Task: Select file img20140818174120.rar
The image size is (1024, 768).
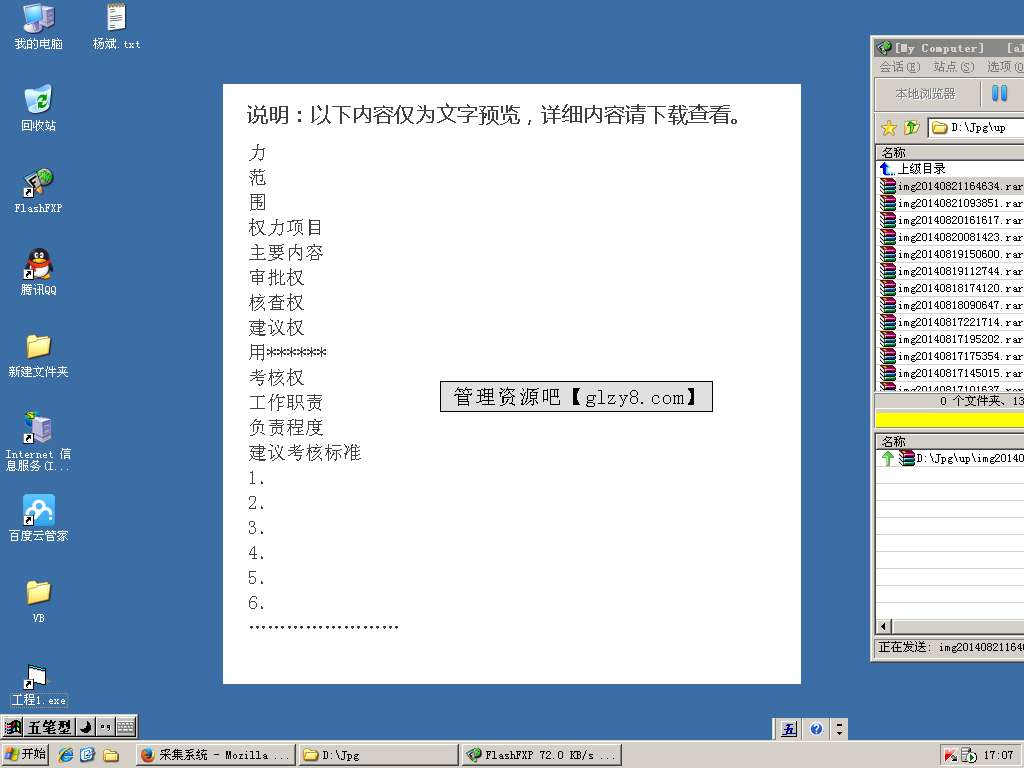Action: [x=950, y=288]
